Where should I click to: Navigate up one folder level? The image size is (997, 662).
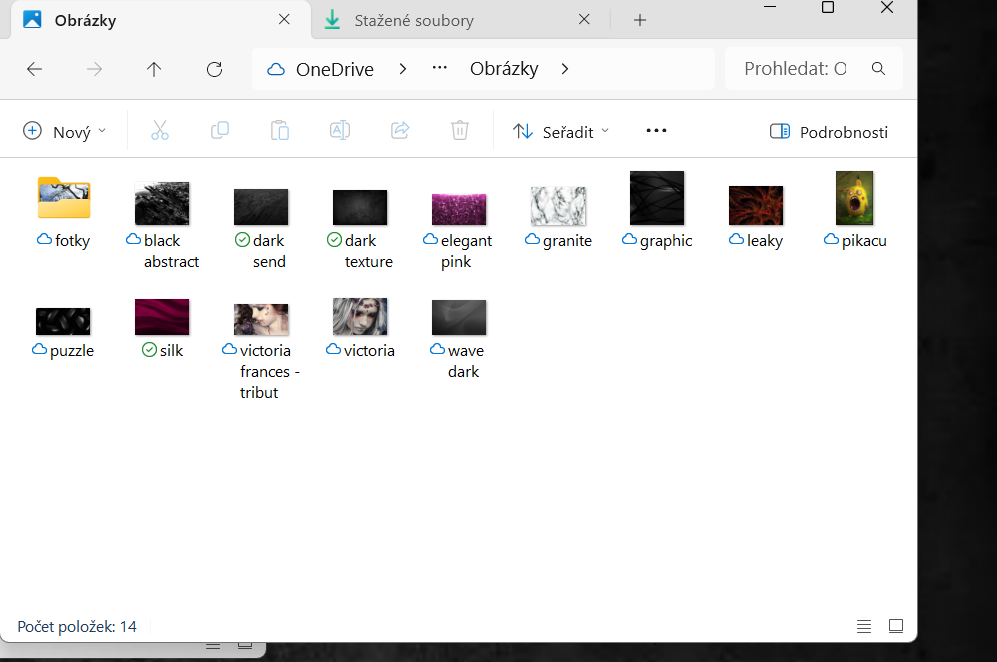coord(154,69)
